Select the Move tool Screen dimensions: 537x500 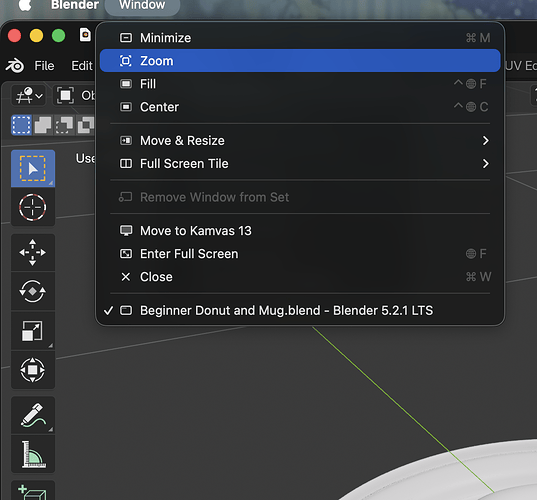tap(33, 252)
